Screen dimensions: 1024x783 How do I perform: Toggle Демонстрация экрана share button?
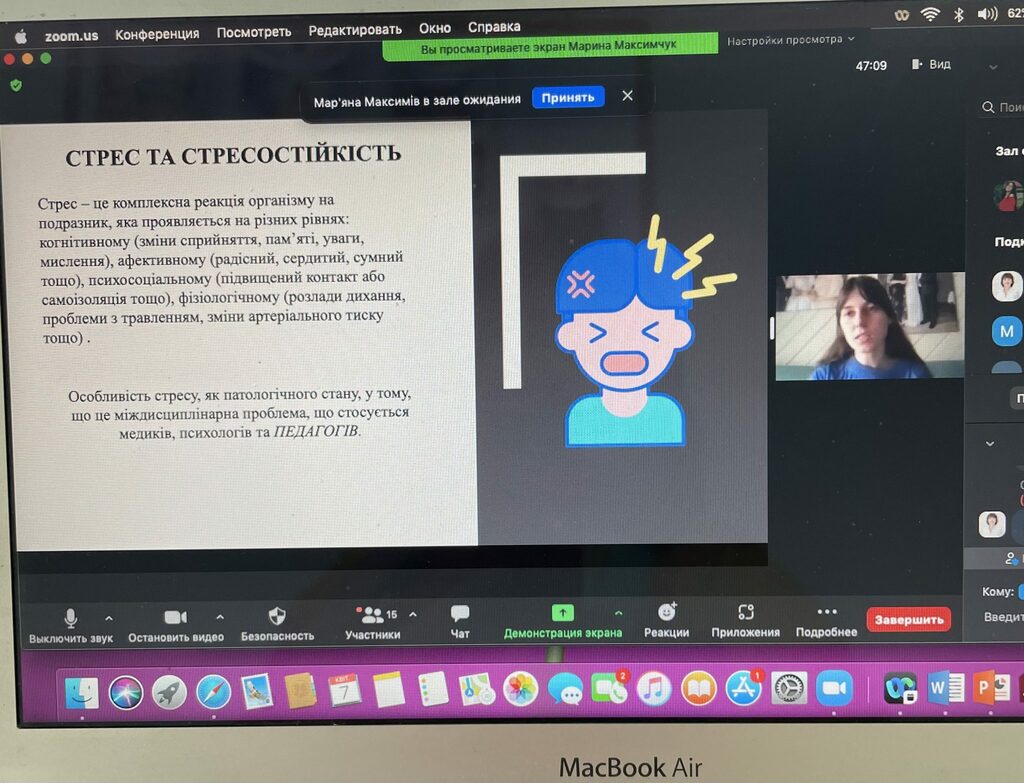(562, 622)
